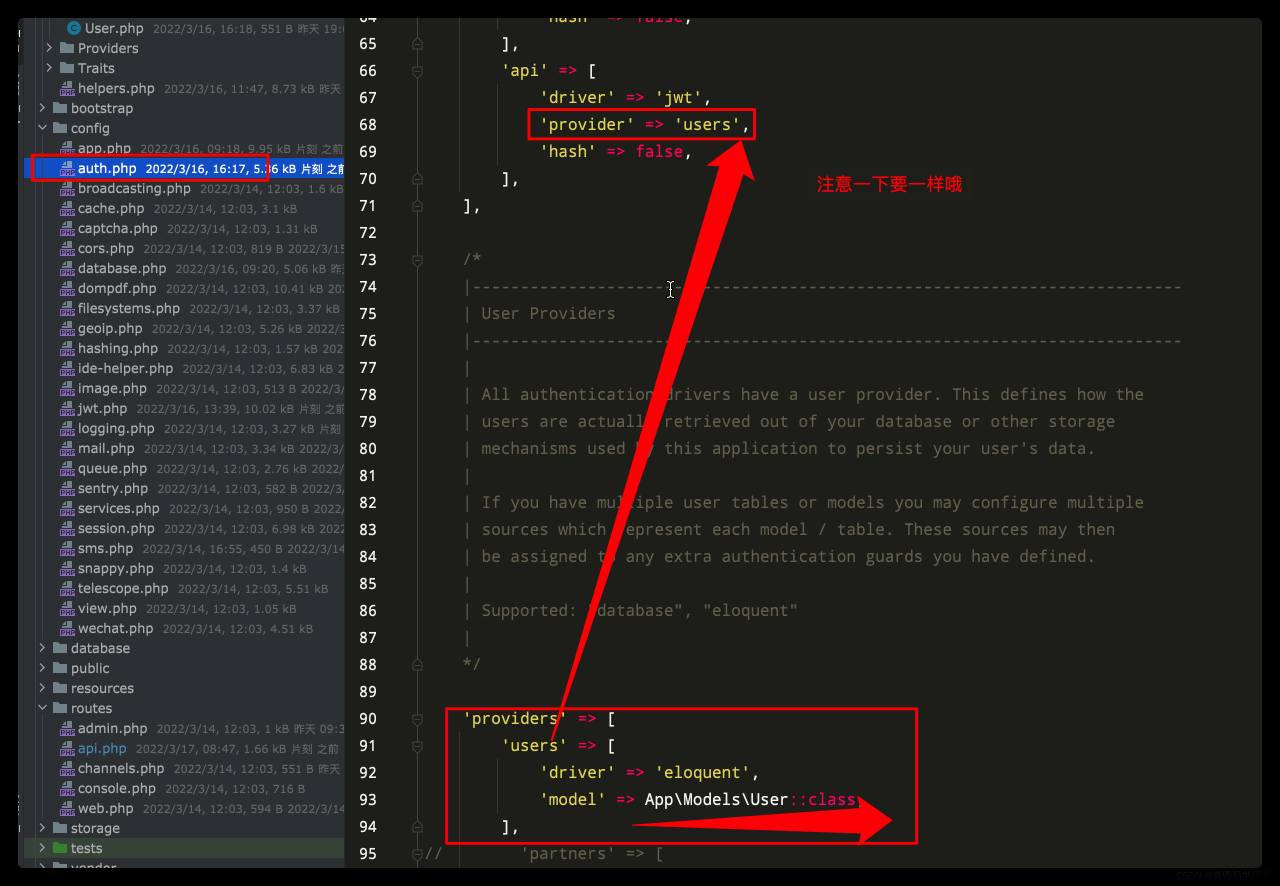1280x886 pixels.
Task: Click the 'hash' => false entry on line 69
Action: coord(616,152)
